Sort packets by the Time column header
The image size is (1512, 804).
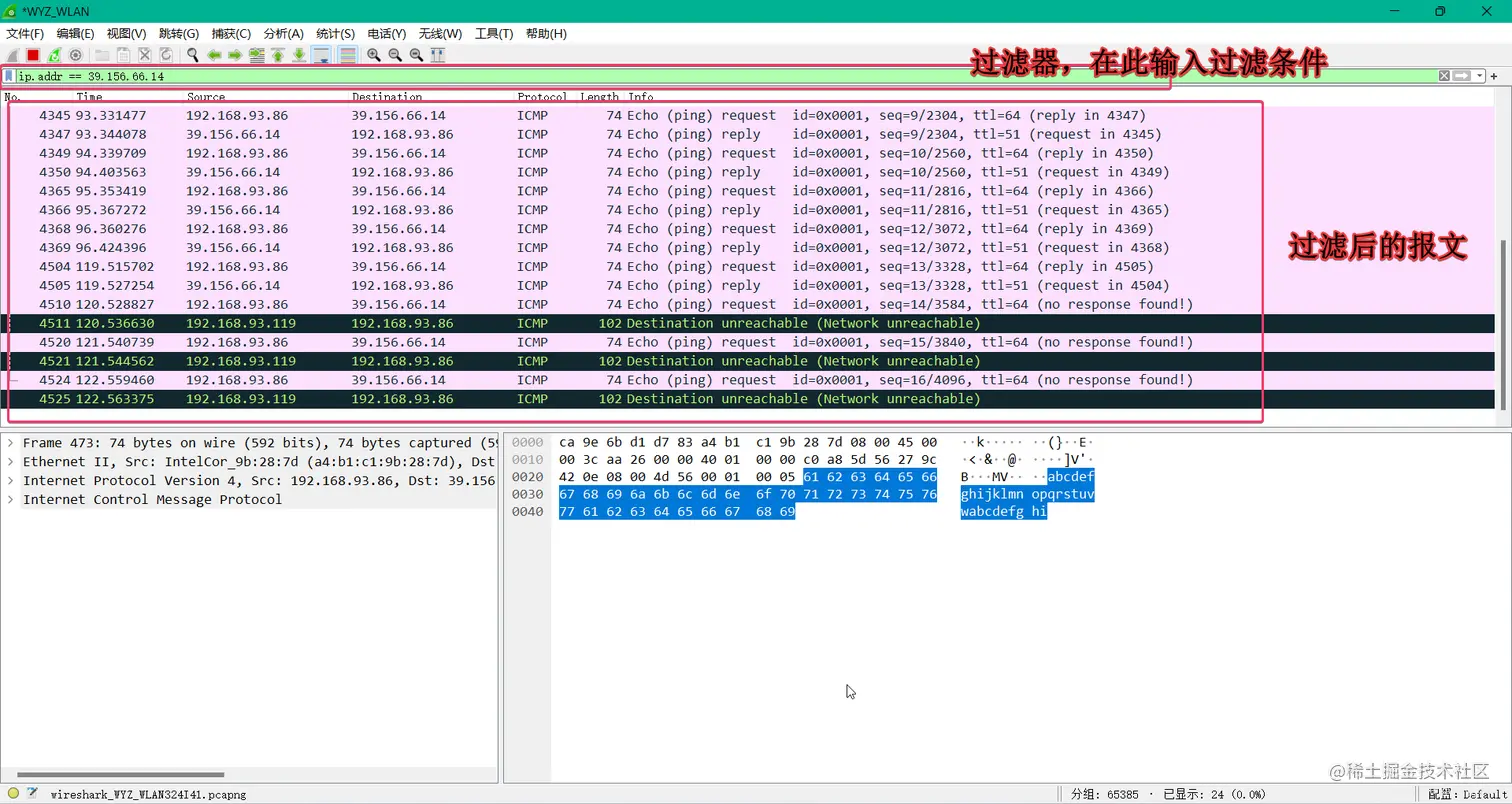pos(89,97)
